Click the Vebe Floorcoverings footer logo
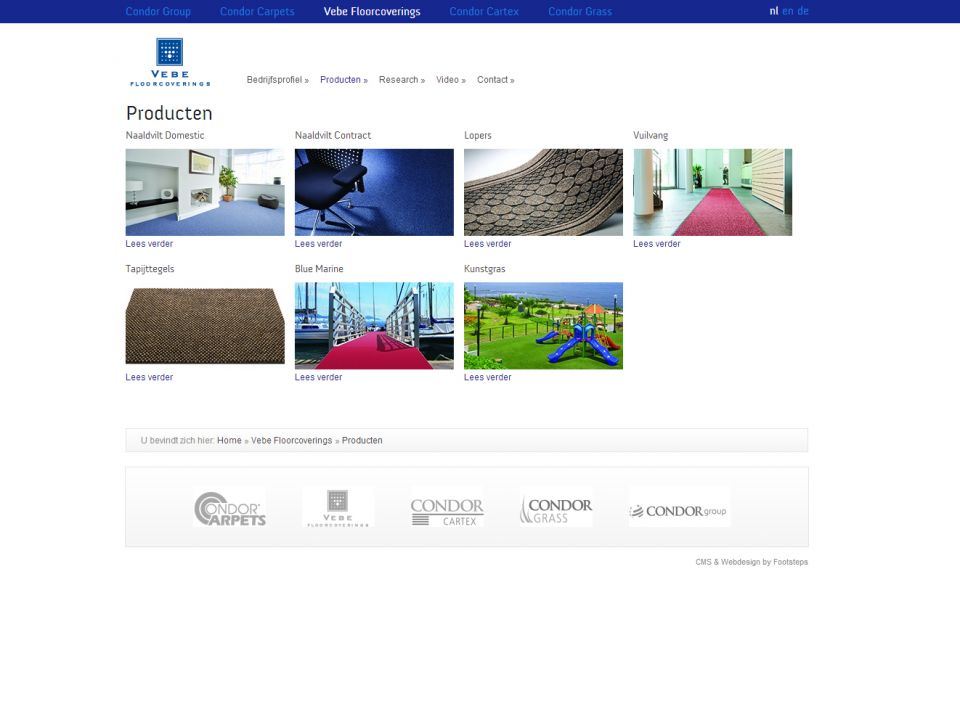960x704 pixels. (x=338, y=507)
